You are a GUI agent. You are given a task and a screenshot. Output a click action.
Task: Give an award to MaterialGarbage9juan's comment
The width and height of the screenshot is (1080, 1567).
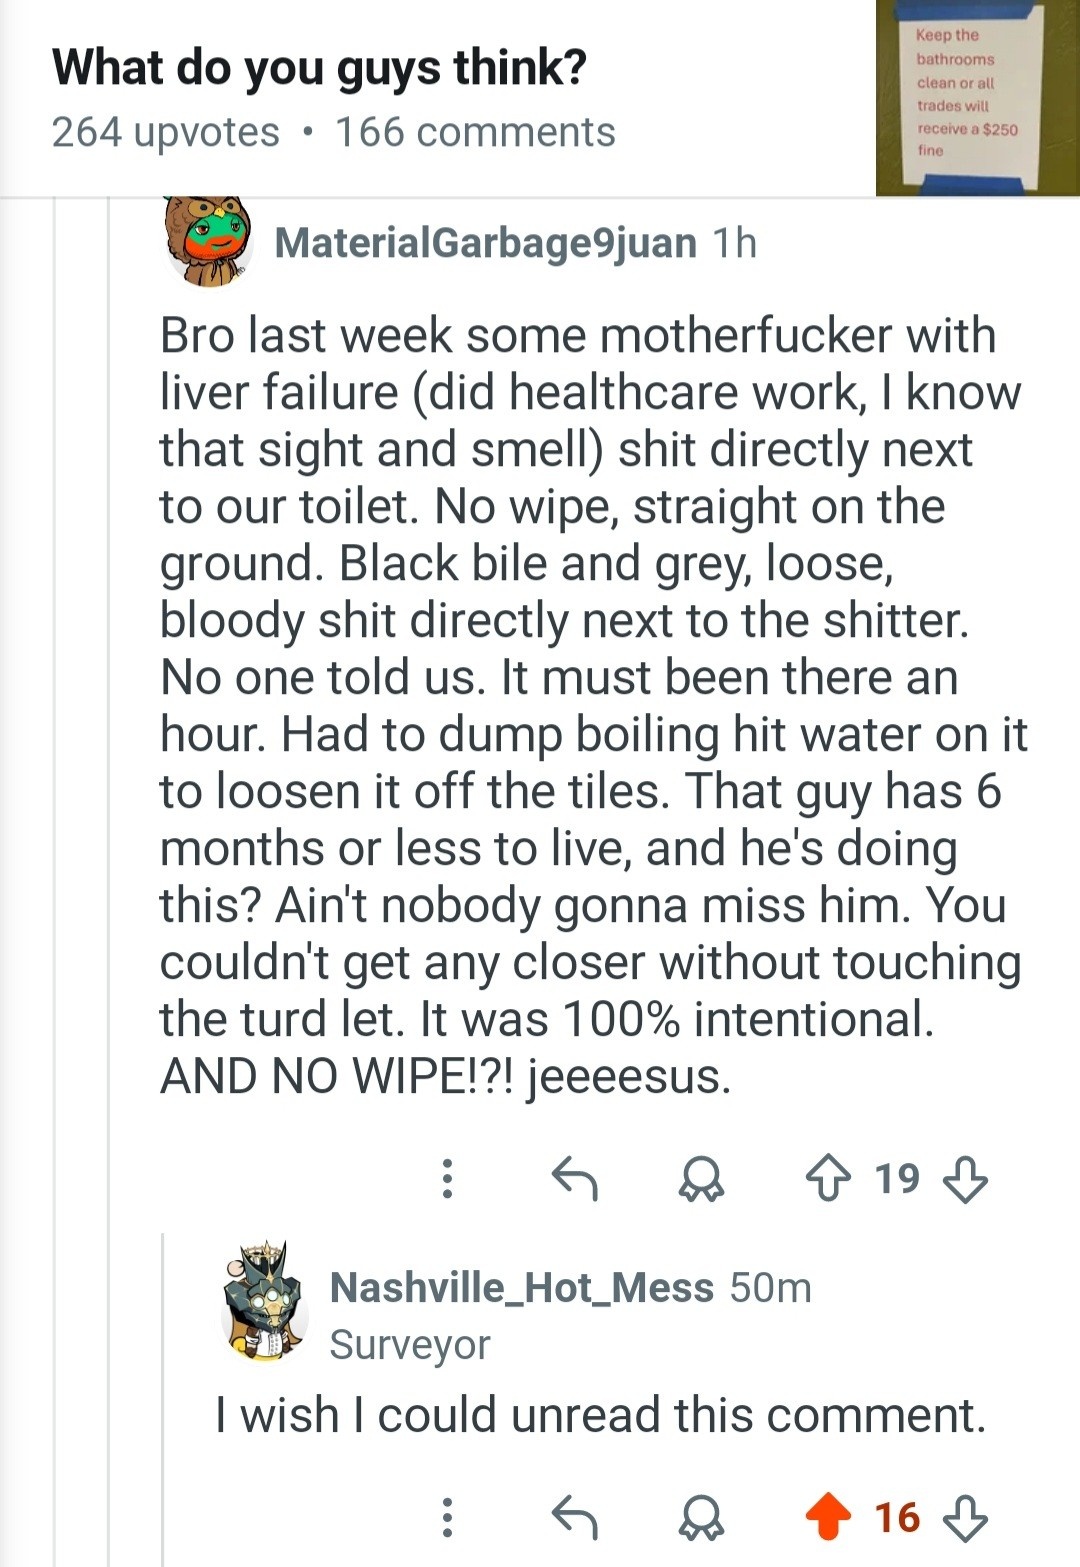pyautogui.click(x=701, y=1179)
